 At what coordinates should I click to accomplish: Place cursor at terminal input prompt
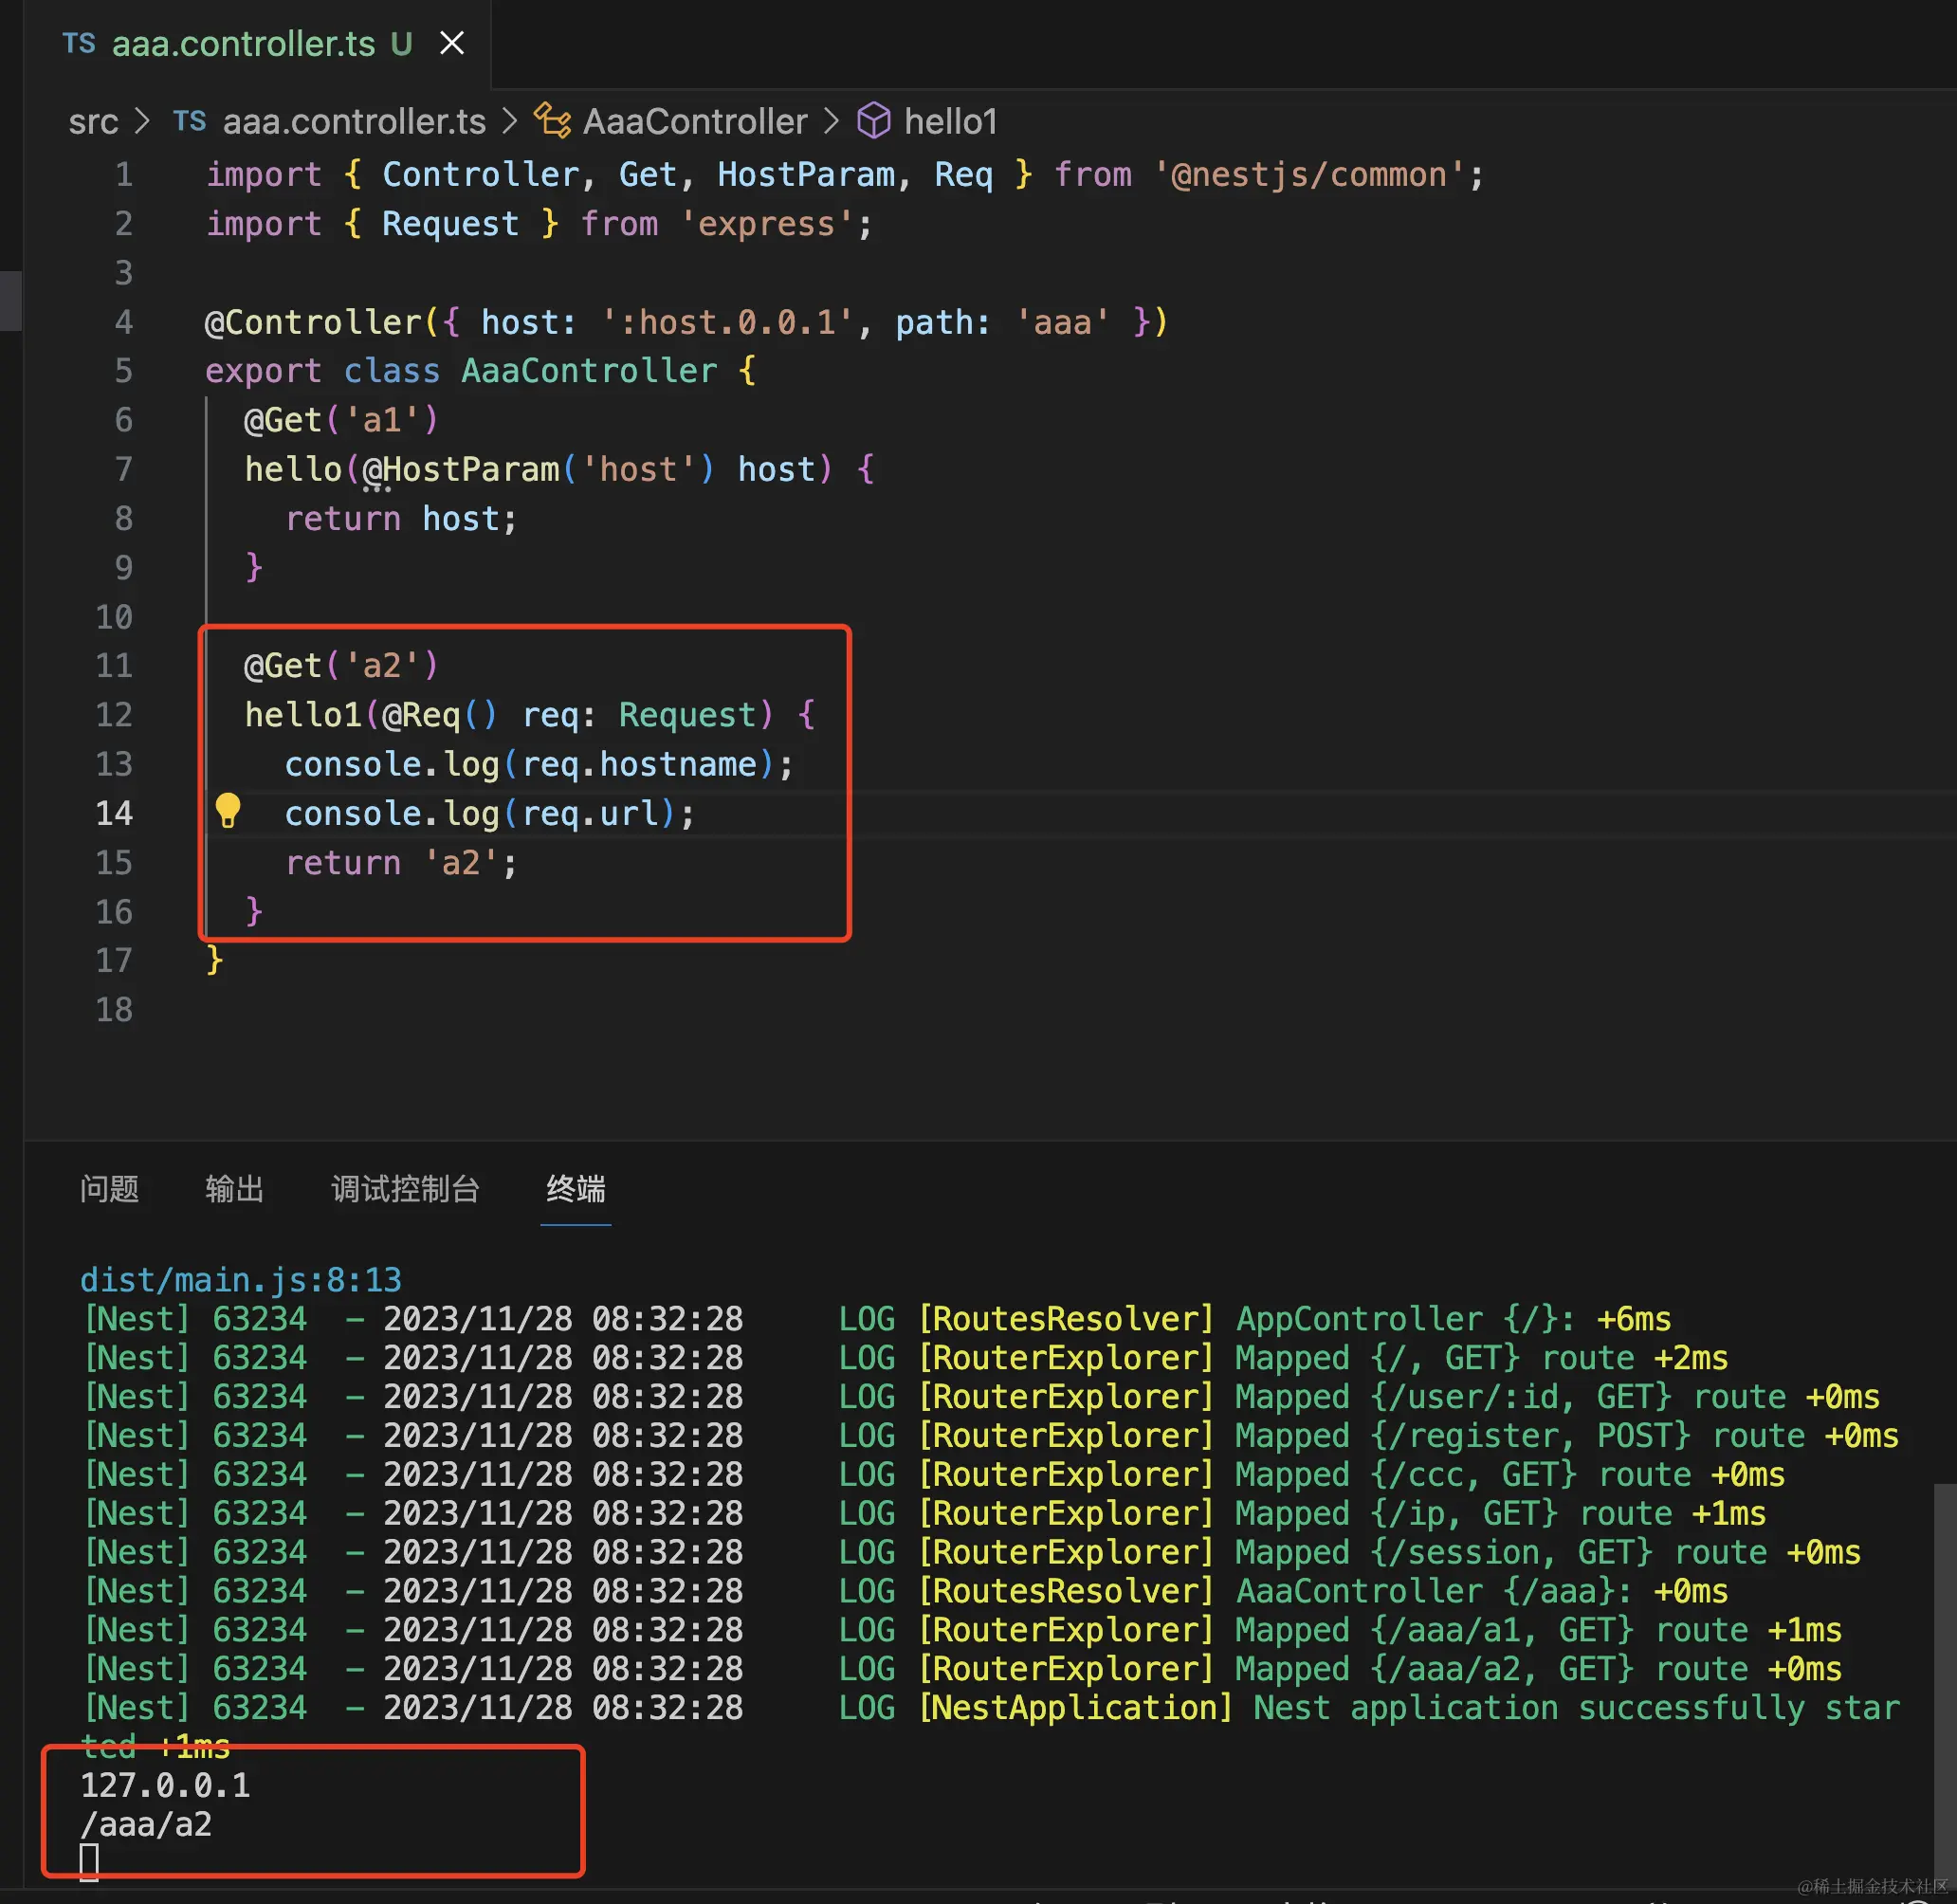point(89,1862)
